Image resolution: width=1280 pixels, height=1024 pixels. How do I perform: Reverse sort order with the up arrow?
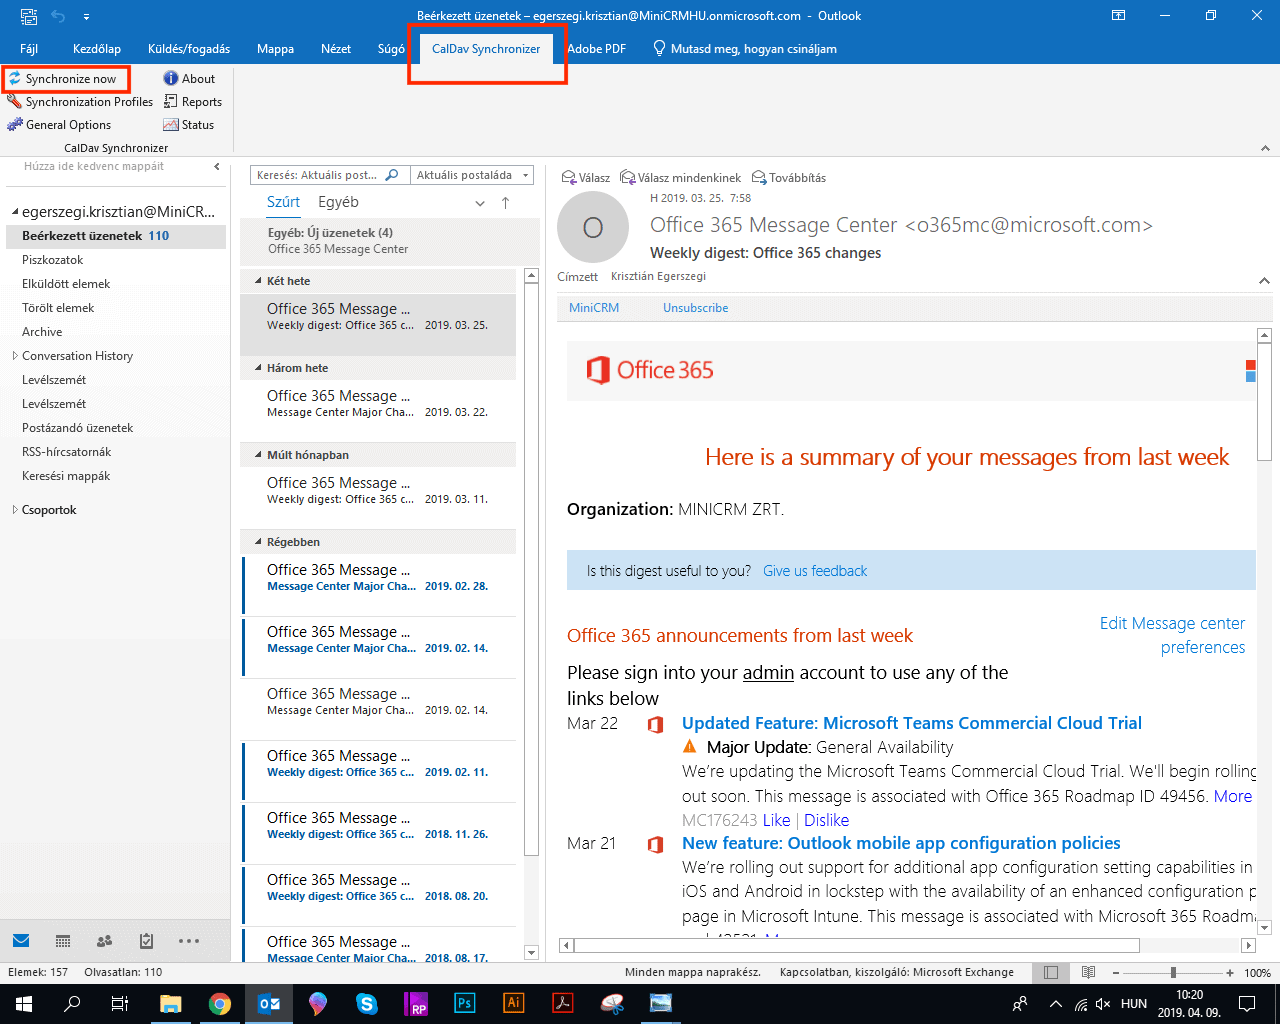(x=505, y=203)
